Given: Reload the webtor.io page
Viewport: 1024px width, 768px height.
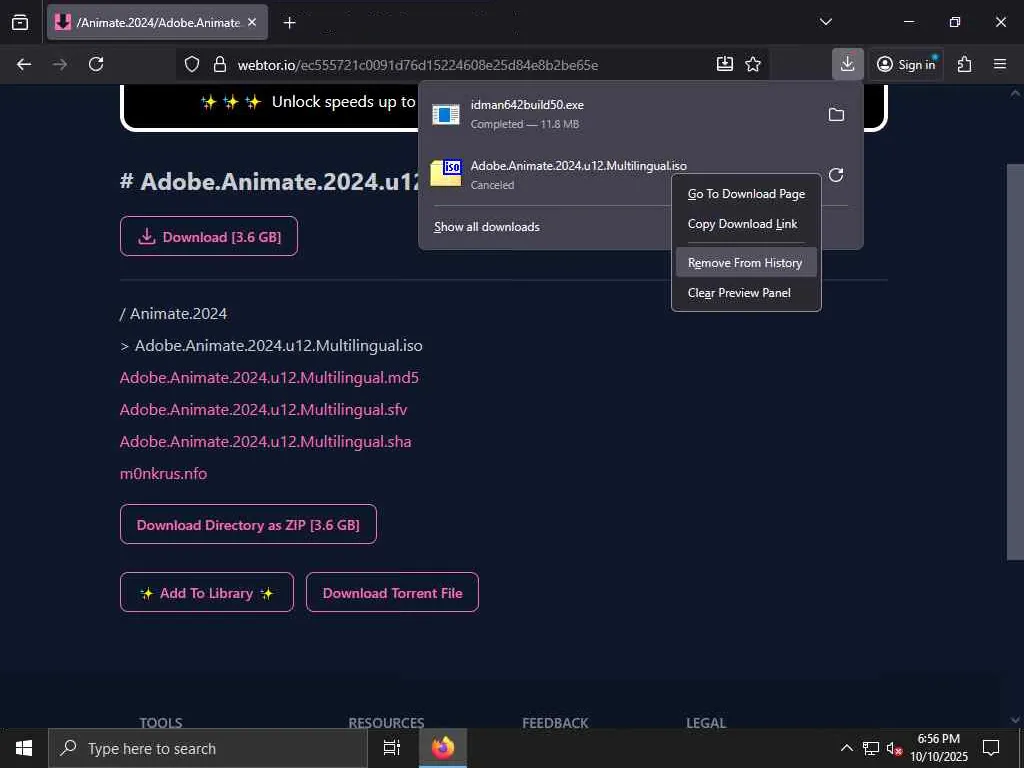Looking at the screenshot, I should pyautogui.click(x=96, y=64).
